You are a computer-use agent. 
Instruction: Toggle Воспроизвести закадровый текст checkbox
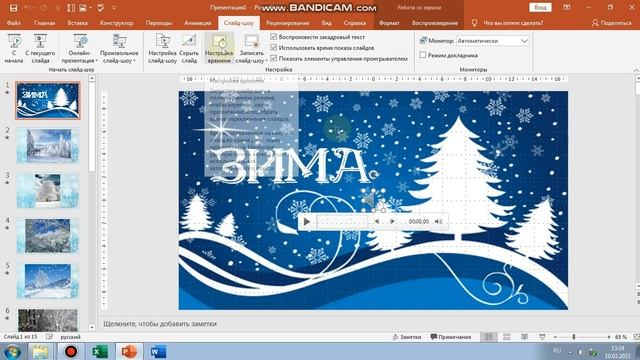[x=274, y=37]
